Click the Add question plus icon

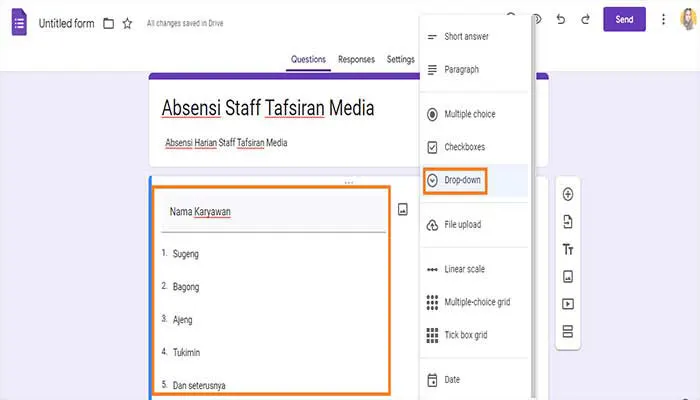click(x=568, y=194)
